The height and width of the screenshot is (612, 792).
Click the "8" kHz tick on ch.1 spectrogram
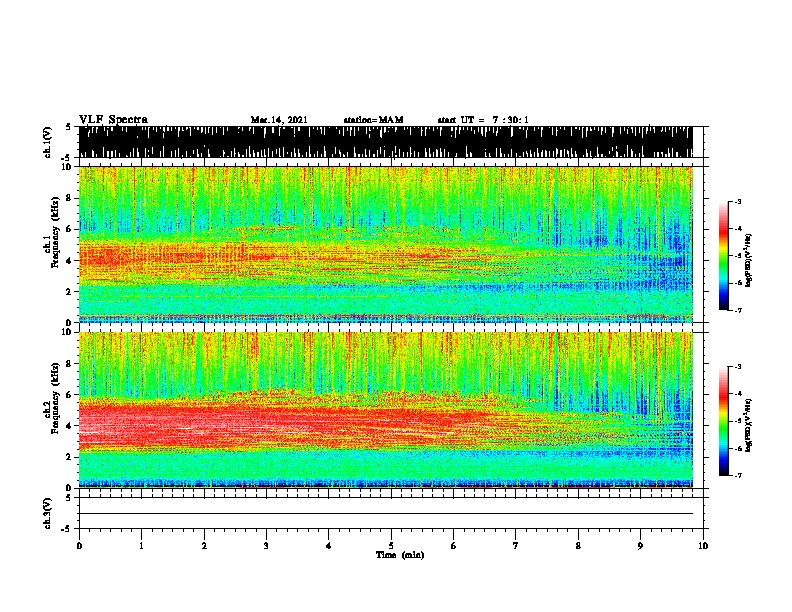pos(69,198)
